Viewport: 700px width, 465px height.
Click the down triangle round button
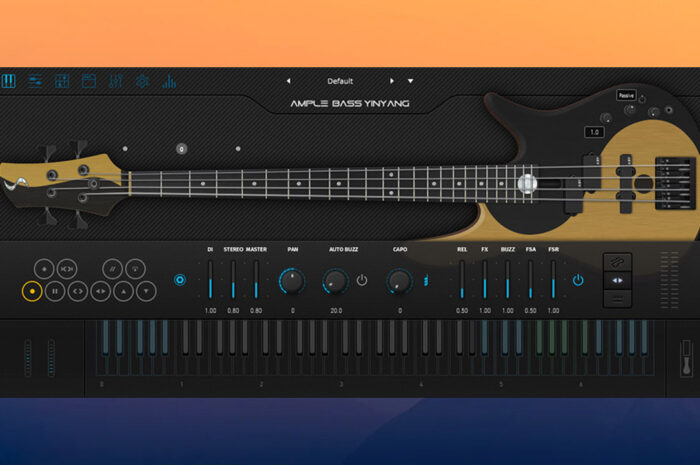click(146, 291)
